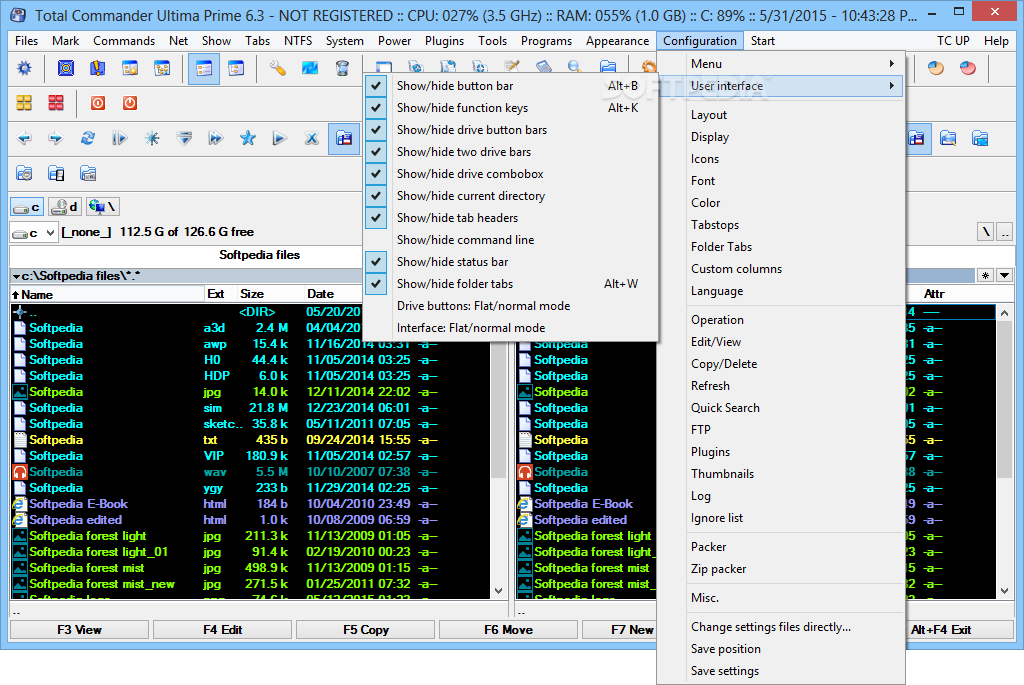Click the highlighted folder-with-floppy icon on left

tap(344, 138)
